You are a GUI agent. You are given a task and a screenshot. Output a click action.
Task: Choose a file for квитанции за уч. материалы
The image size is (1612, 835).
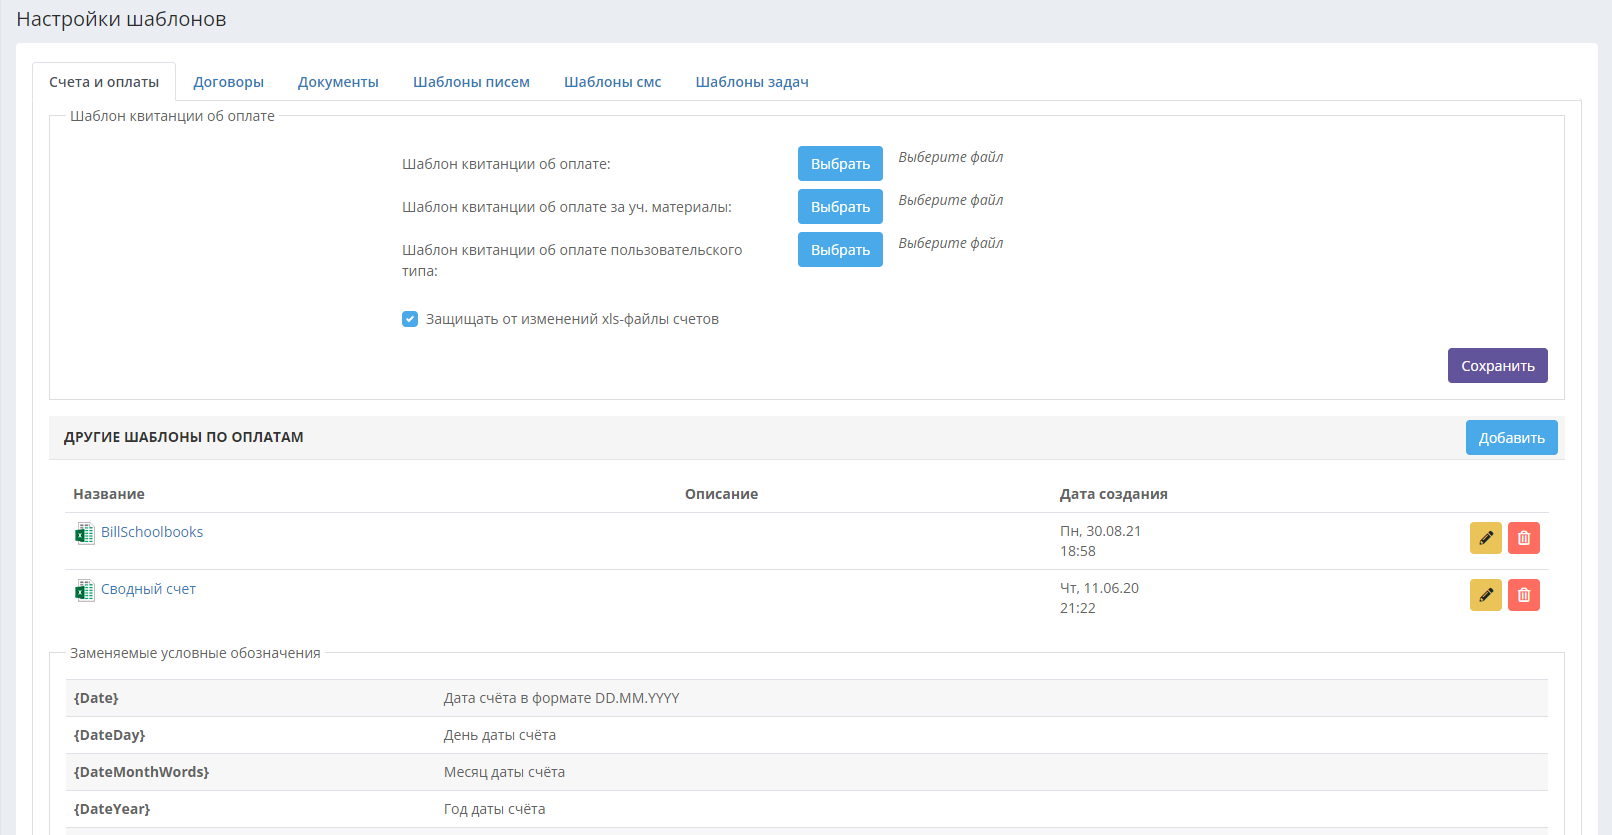tap(840, 207)
